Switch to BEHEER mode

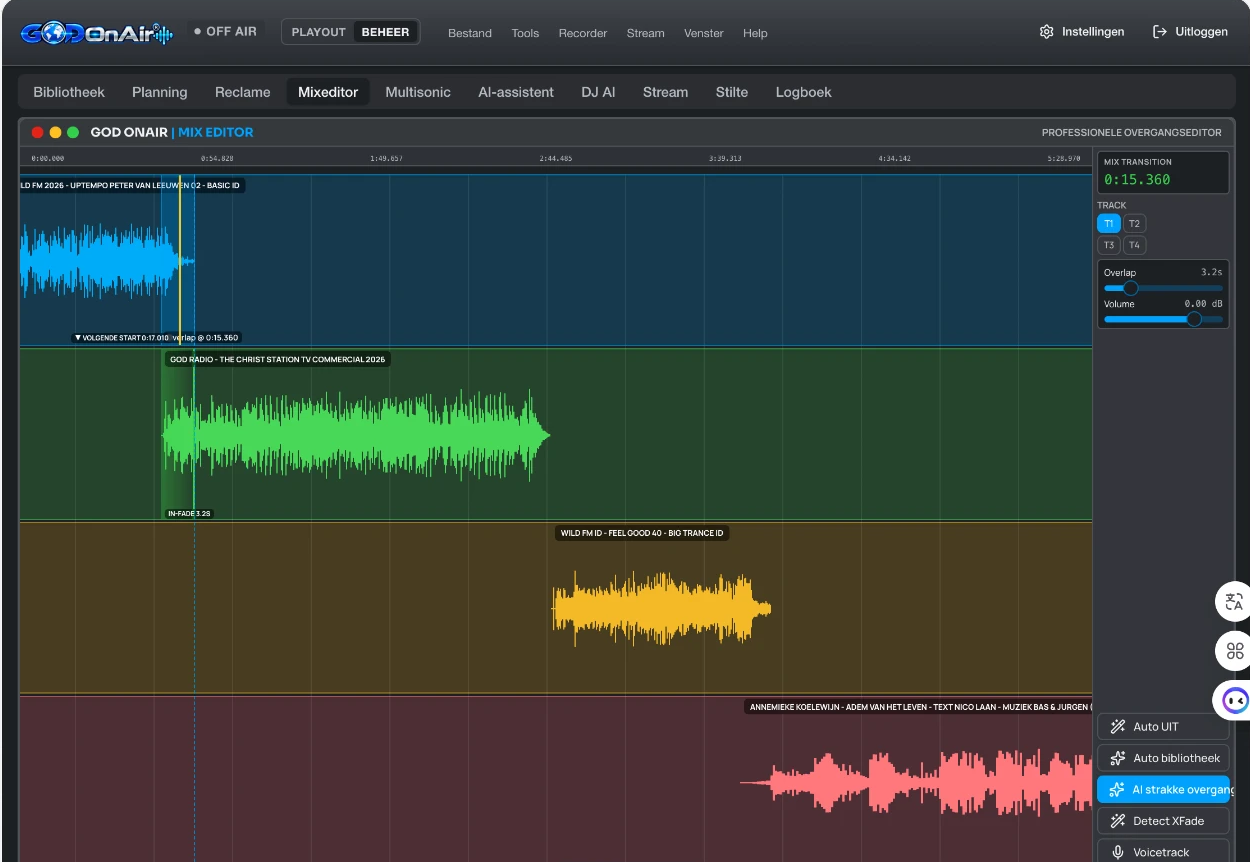tap(385, 32)
